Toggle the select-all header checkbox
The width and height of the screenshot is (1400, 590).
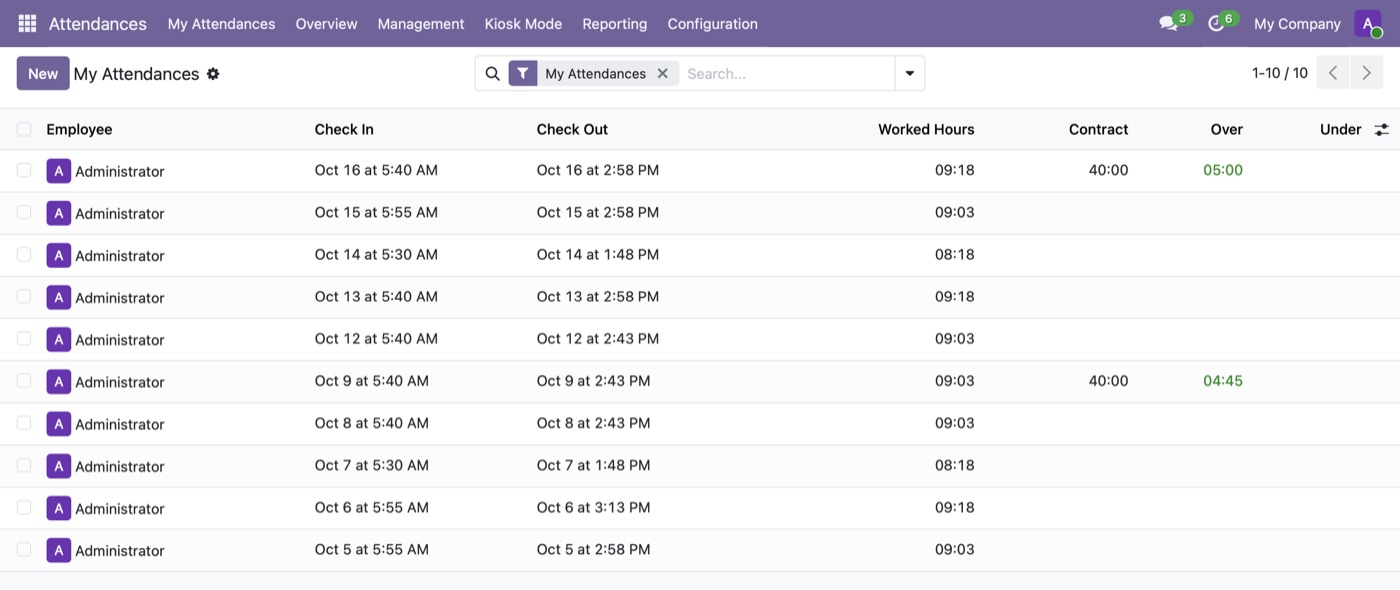(x=24, y=129)
